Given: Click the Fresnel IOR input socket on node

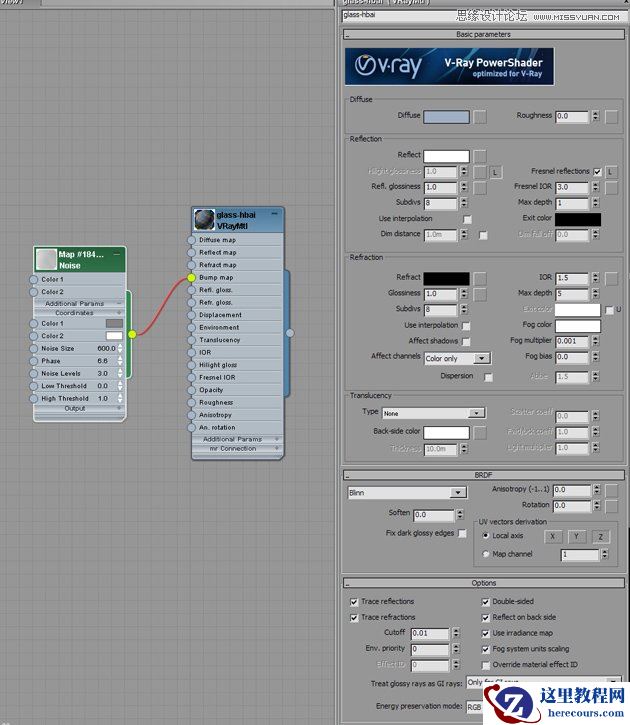Looking at the screenshot, I should point(191,377).
